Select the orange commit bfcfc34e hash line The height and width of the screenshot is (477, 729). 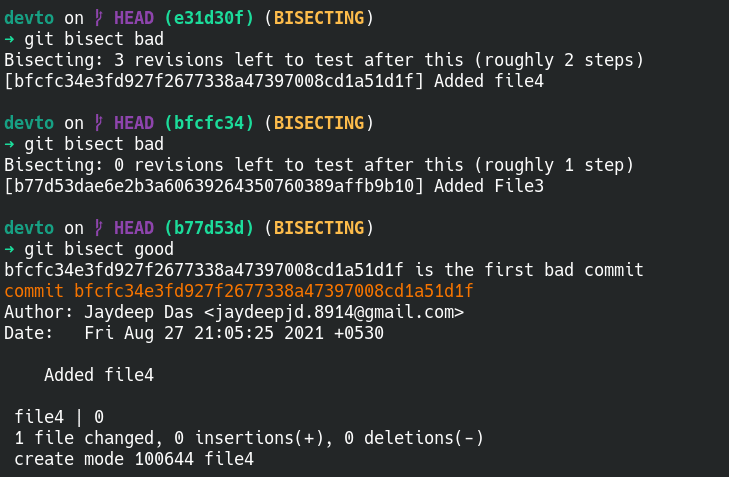tap(238, 291)
